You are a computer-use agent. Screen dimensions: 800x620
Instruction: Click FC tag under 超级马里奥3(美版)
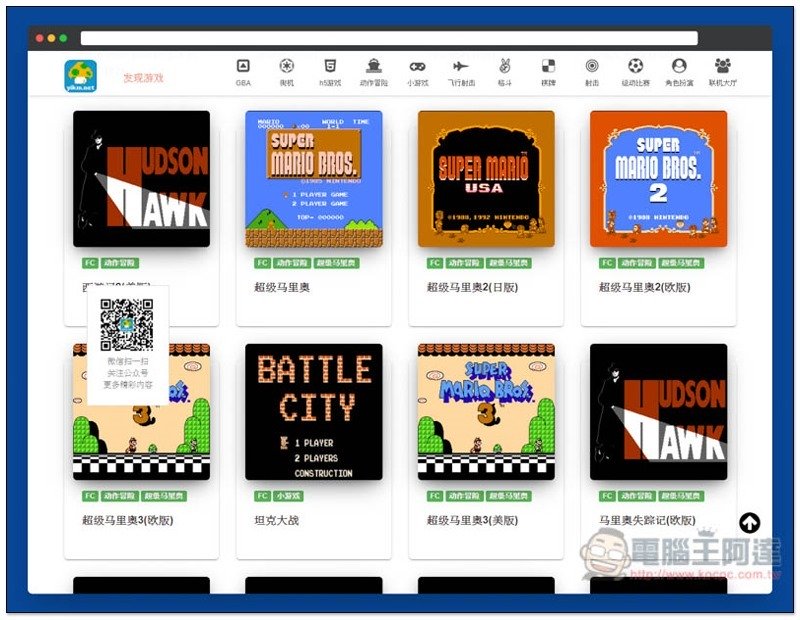pyautogui.click(x=435, y=496)
